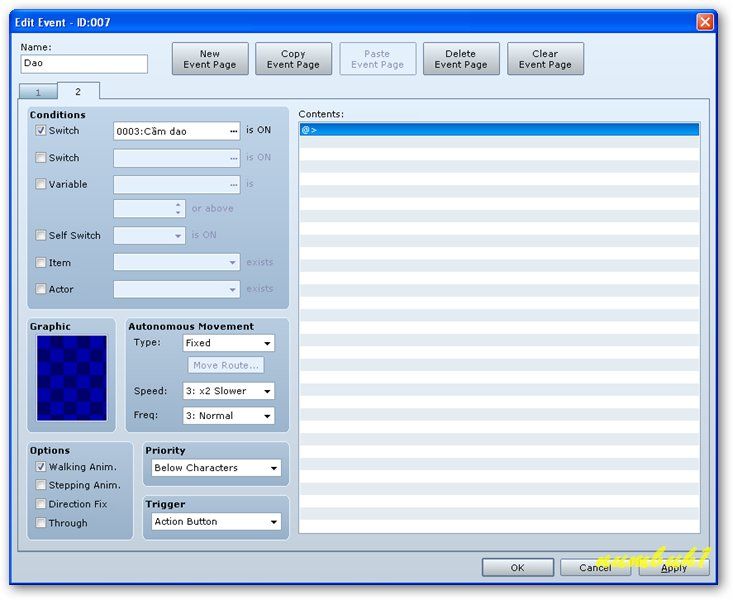The height and width of the screenshot is (600, 733).
Task: Uncheck the first Switch condition
Action: (x=41, y=130)
